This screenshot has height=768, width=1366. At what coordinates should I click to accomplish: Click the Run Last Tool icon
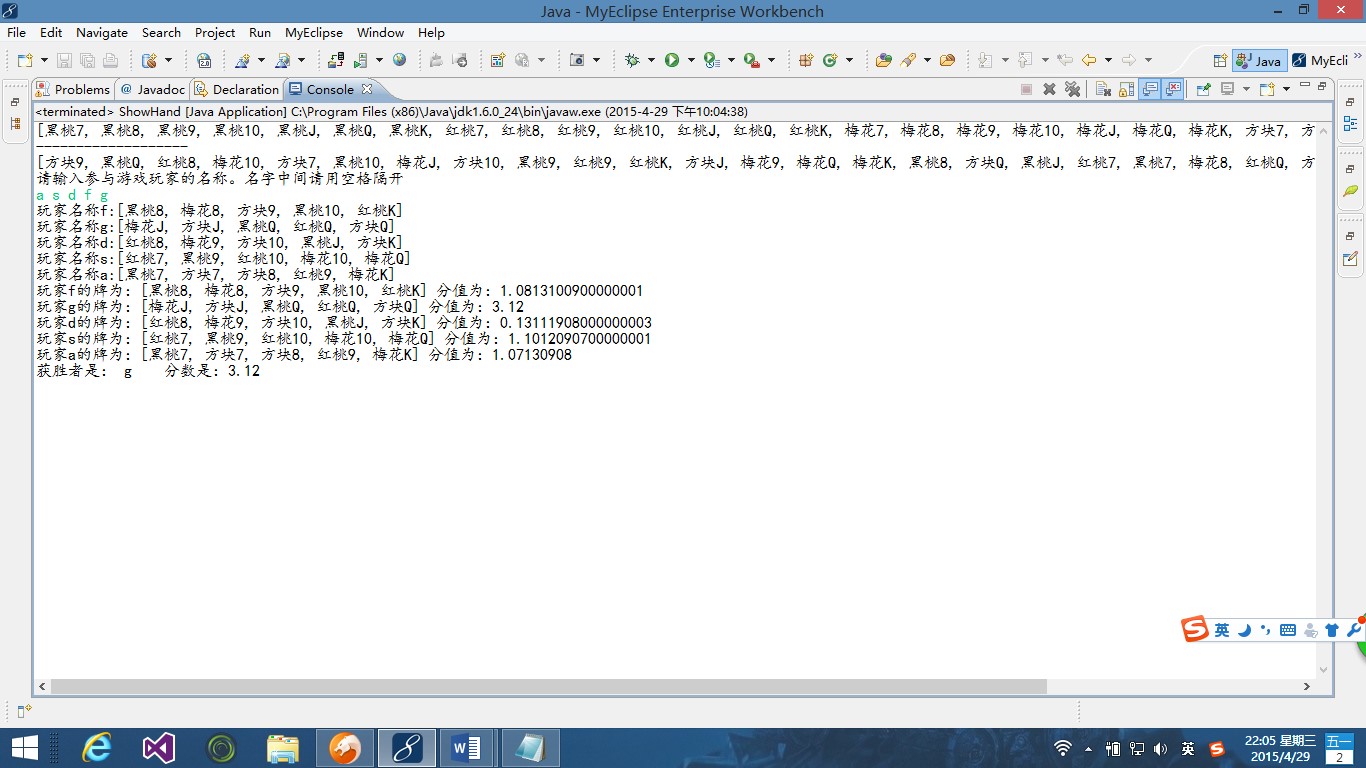(751, 60)
